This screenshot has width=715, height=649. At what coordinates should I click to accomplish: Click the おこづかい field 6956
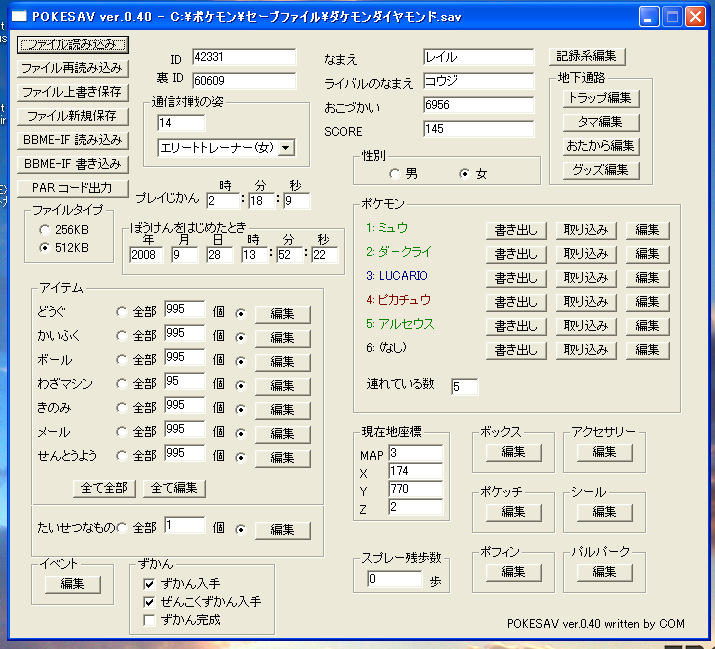tap(478, 105)
